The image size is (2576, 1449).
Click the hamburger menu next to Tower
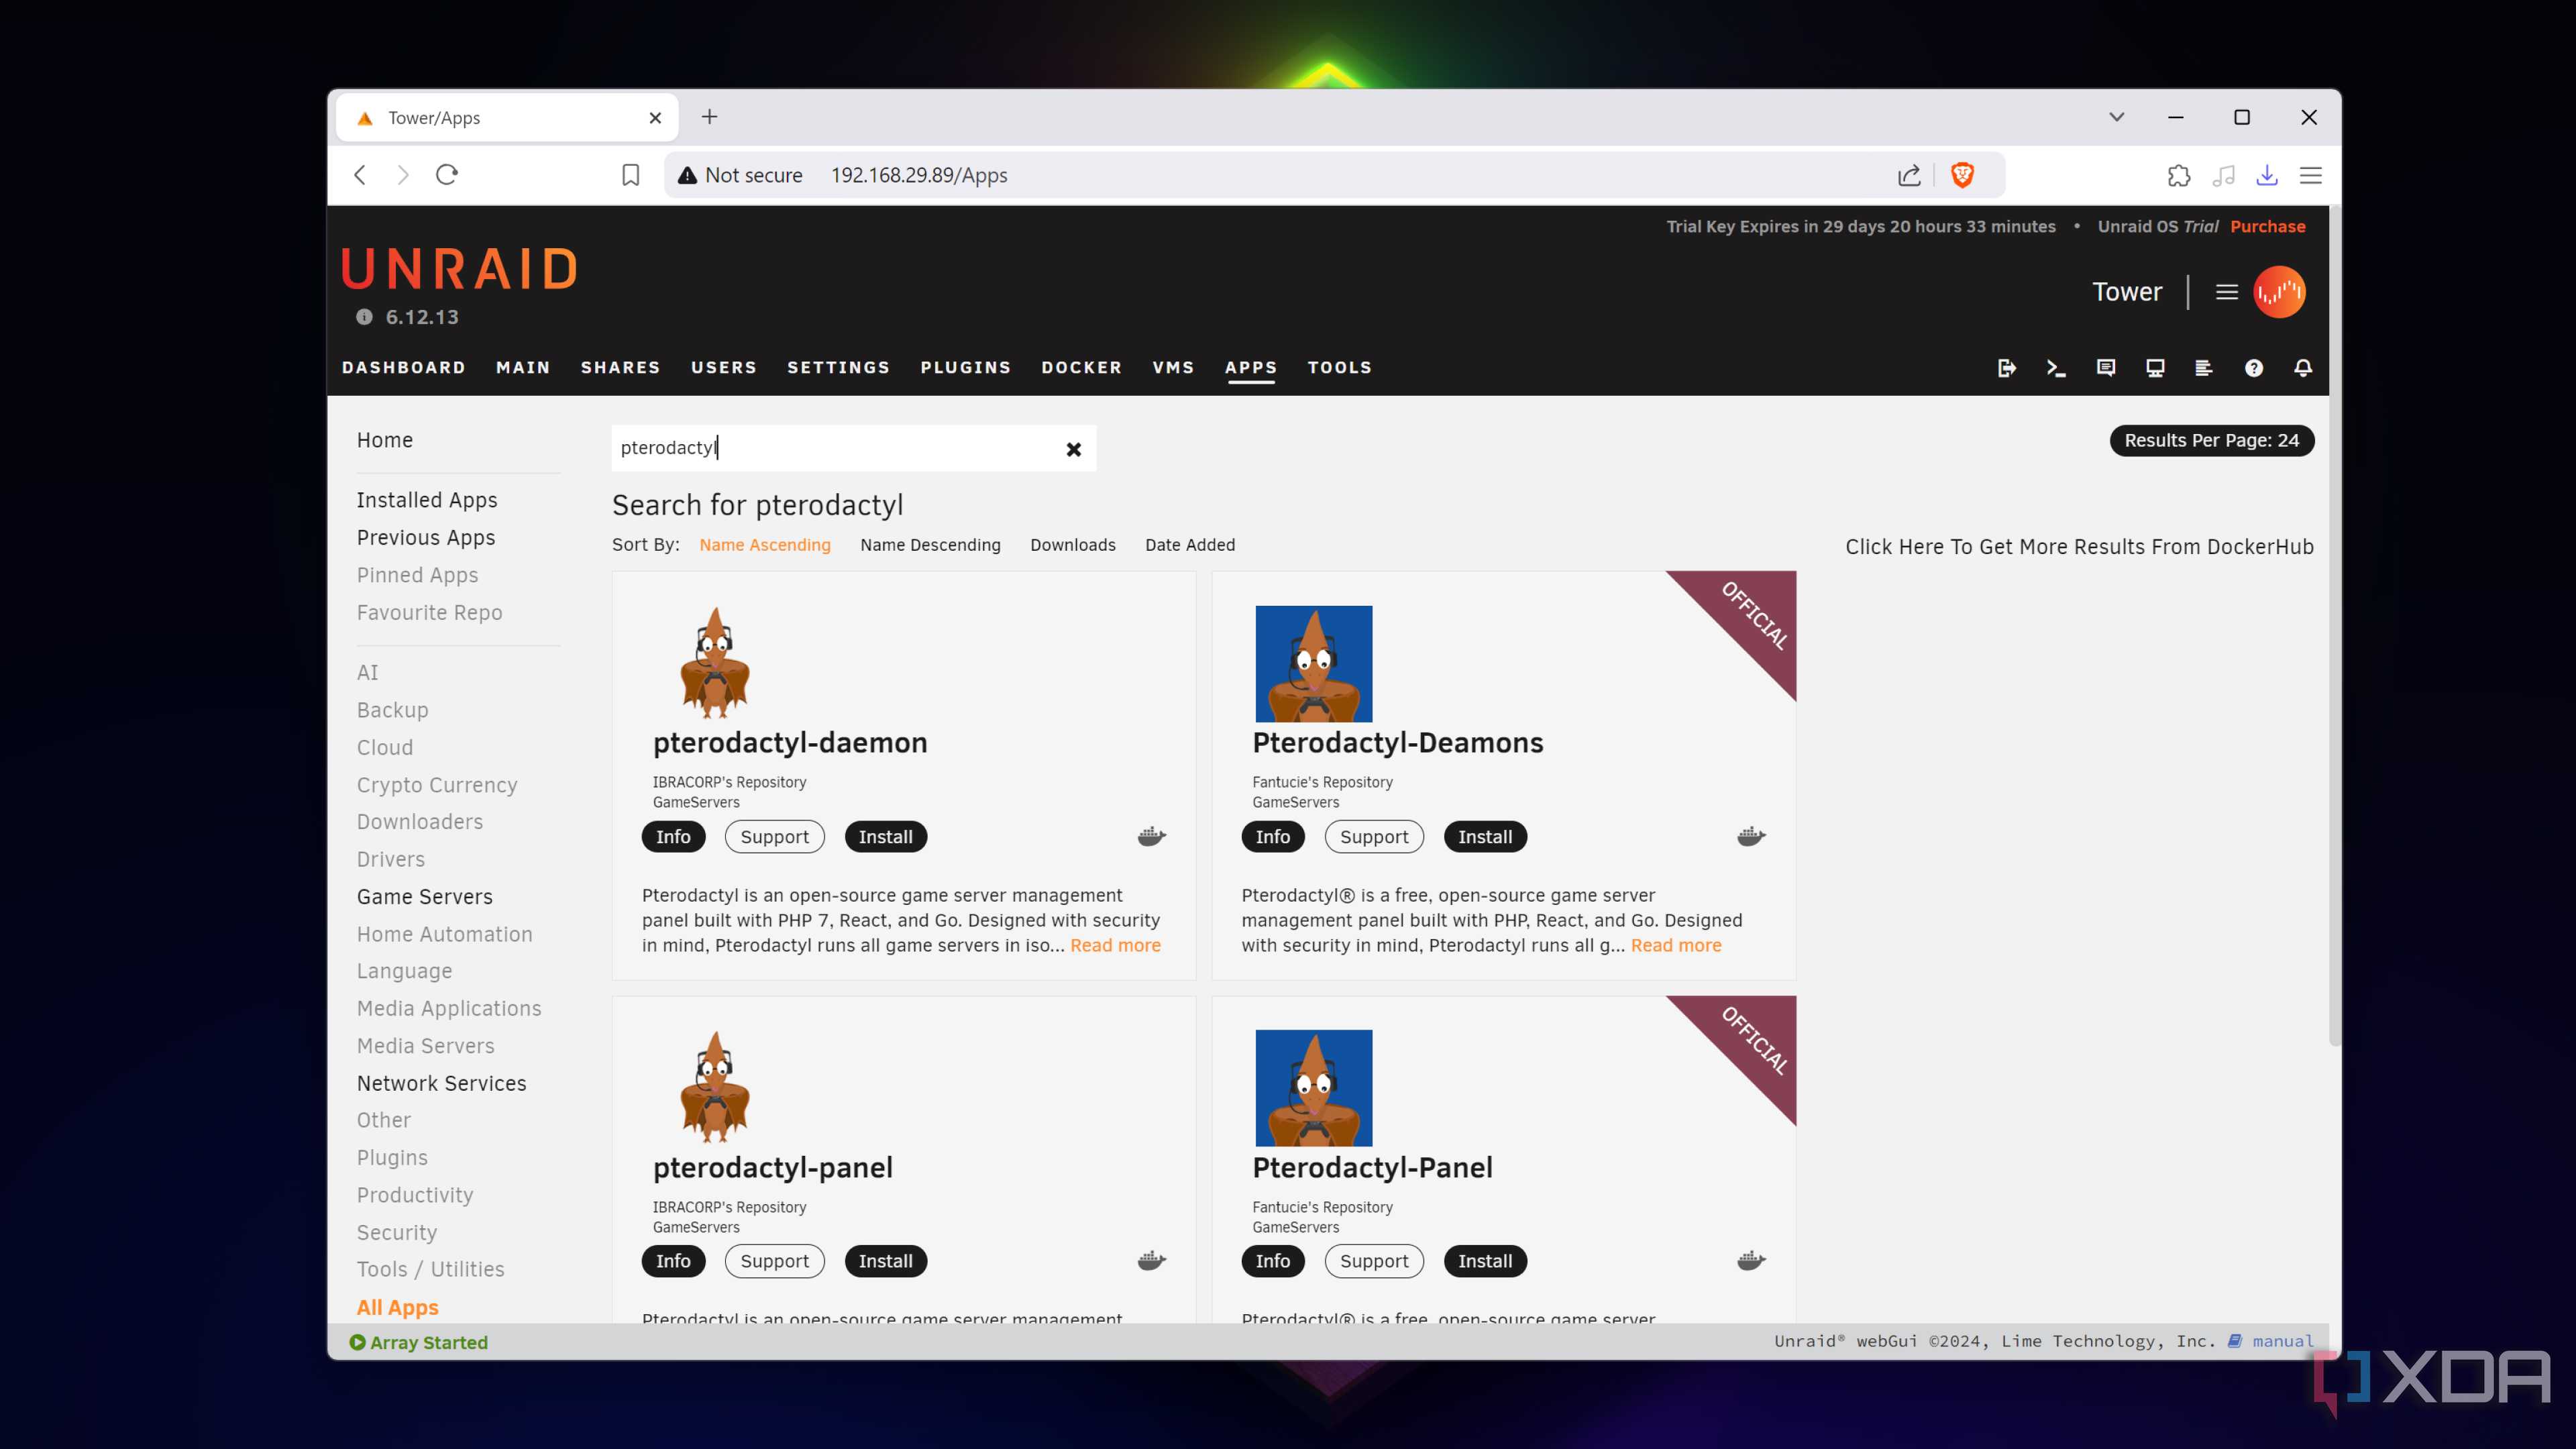point(2226,292)
